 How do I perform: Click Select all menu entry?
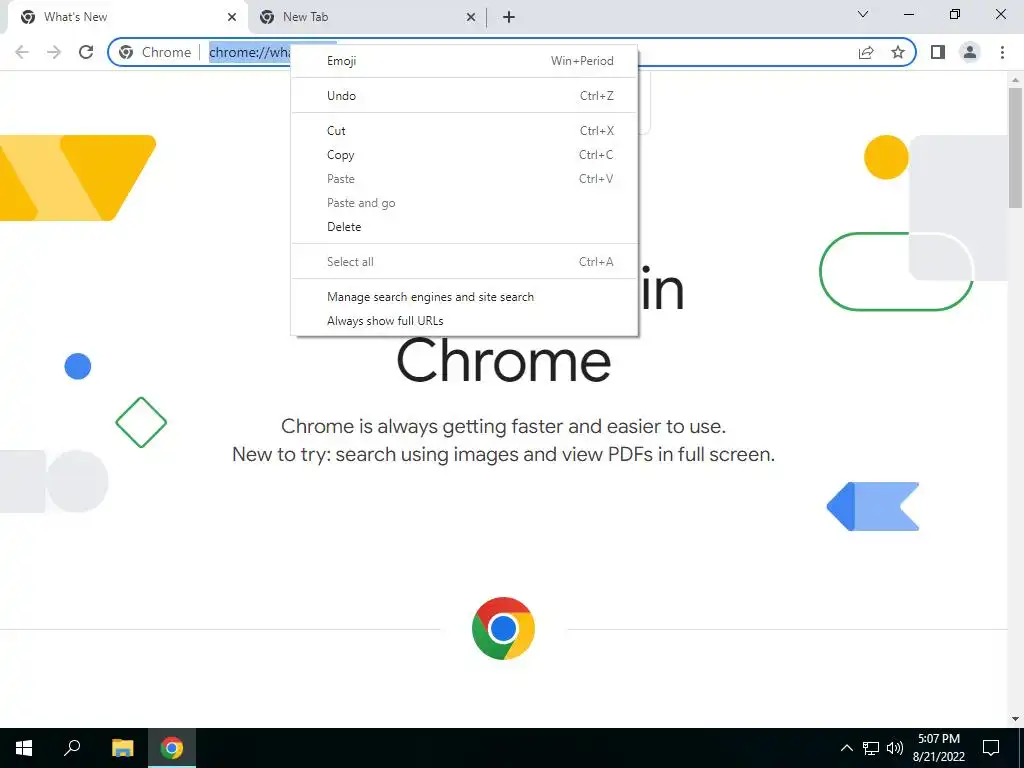pyautogui.click(x=464, y=262)
